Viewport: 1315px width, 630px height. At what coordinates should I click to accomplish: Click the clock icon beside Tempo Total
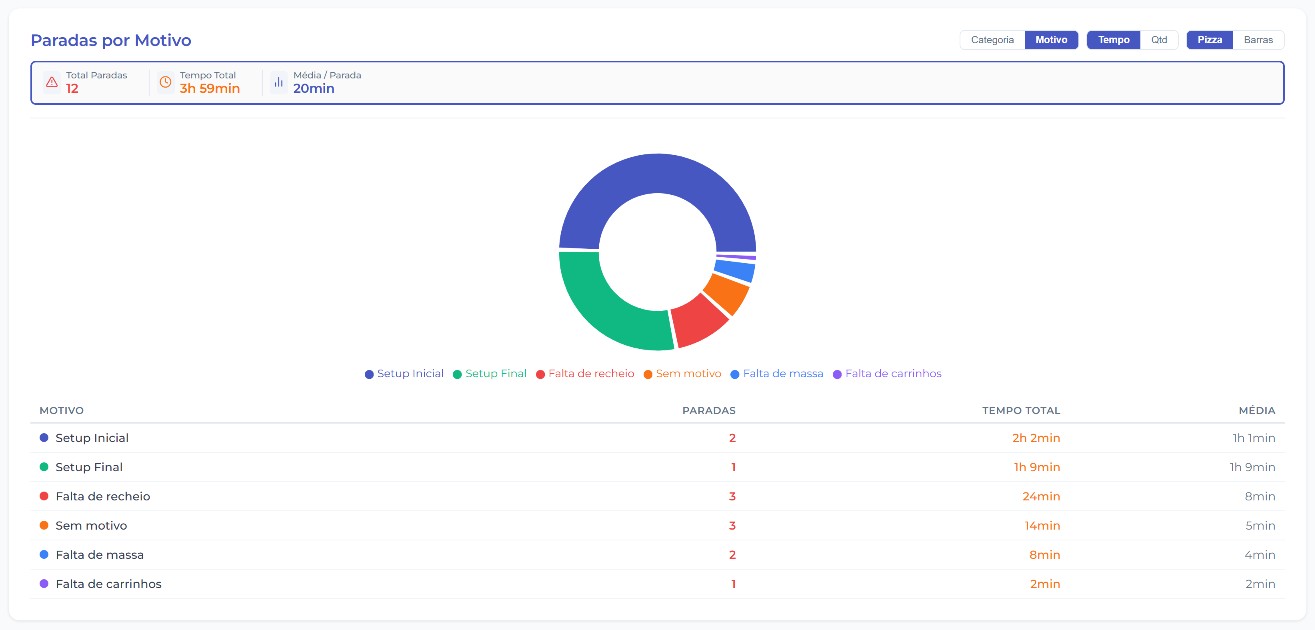(x=166, y=82)
